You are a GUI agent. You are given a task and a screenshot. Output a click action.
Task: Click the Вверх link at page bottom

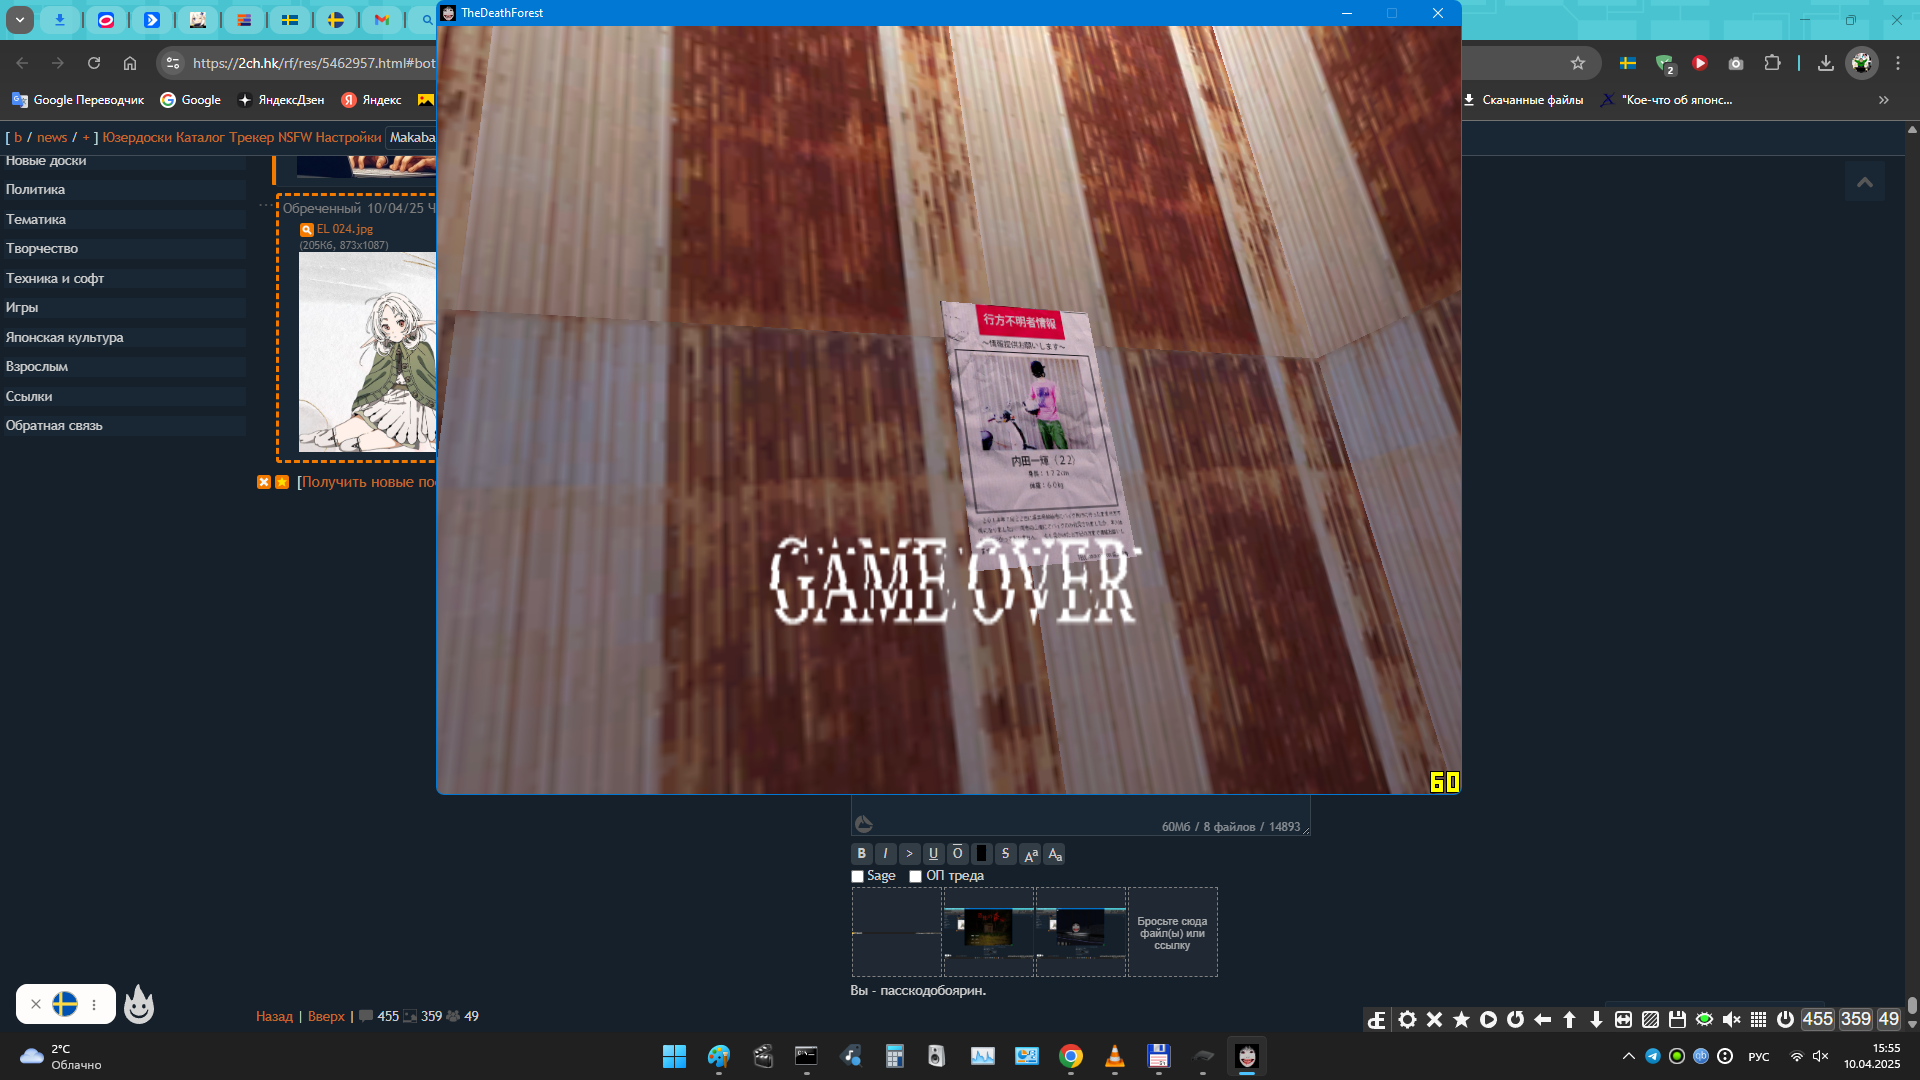point(326,1016)
